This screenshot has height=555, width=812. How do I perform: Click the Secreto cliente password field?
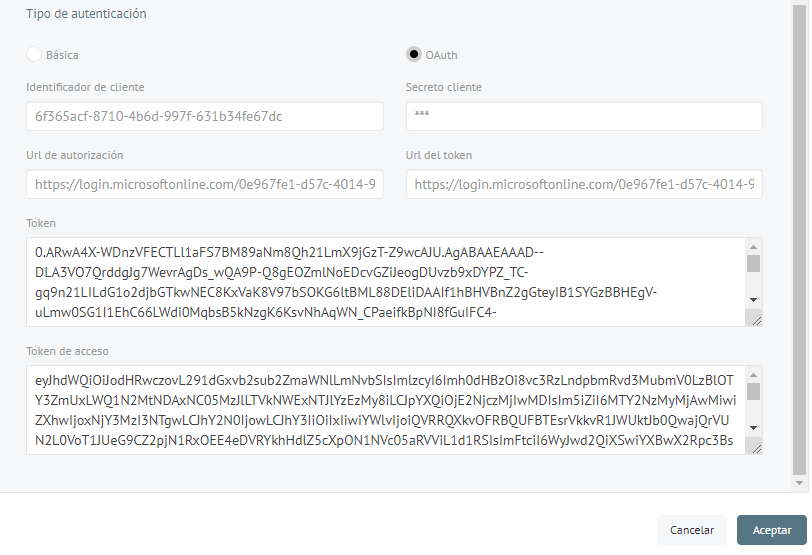click(x=584, y=116)
